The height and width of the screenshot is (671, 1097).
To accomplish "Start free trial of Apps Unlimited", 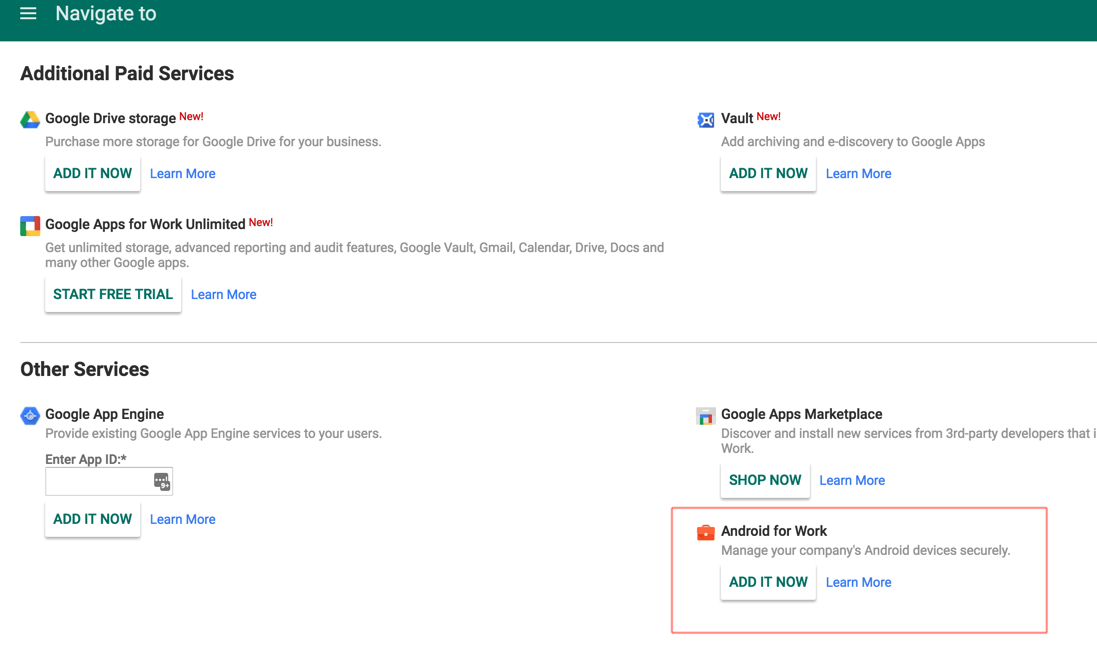I will (113, 295).
